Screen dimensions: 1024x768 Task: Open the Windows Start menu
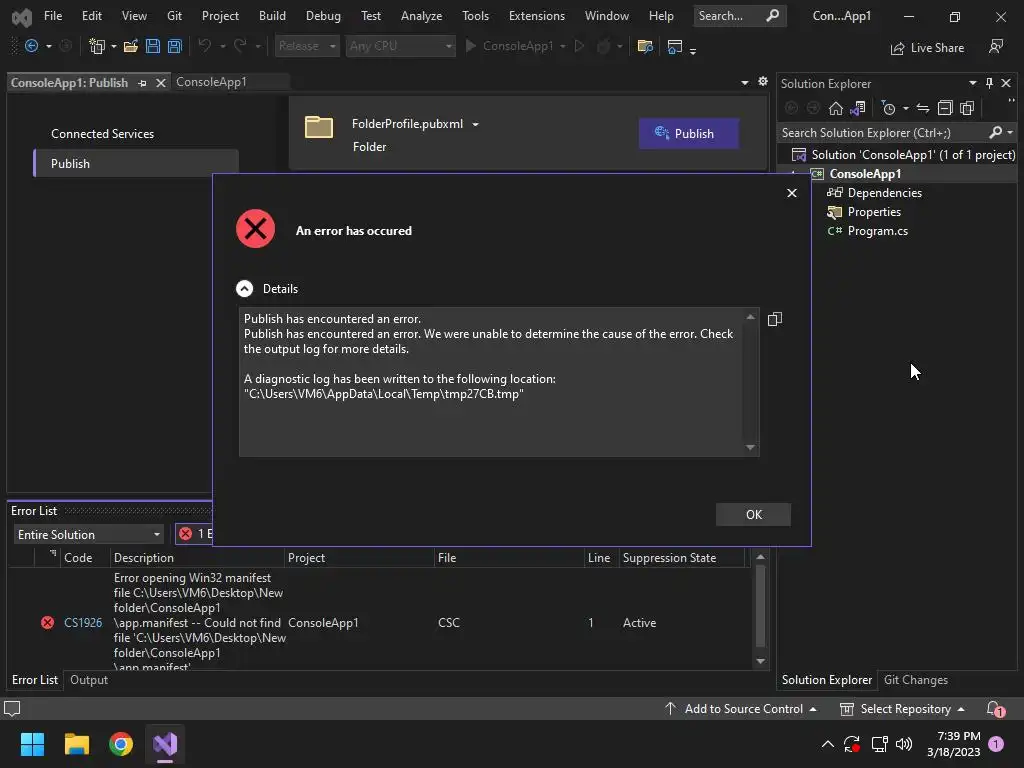pos(32,744)
